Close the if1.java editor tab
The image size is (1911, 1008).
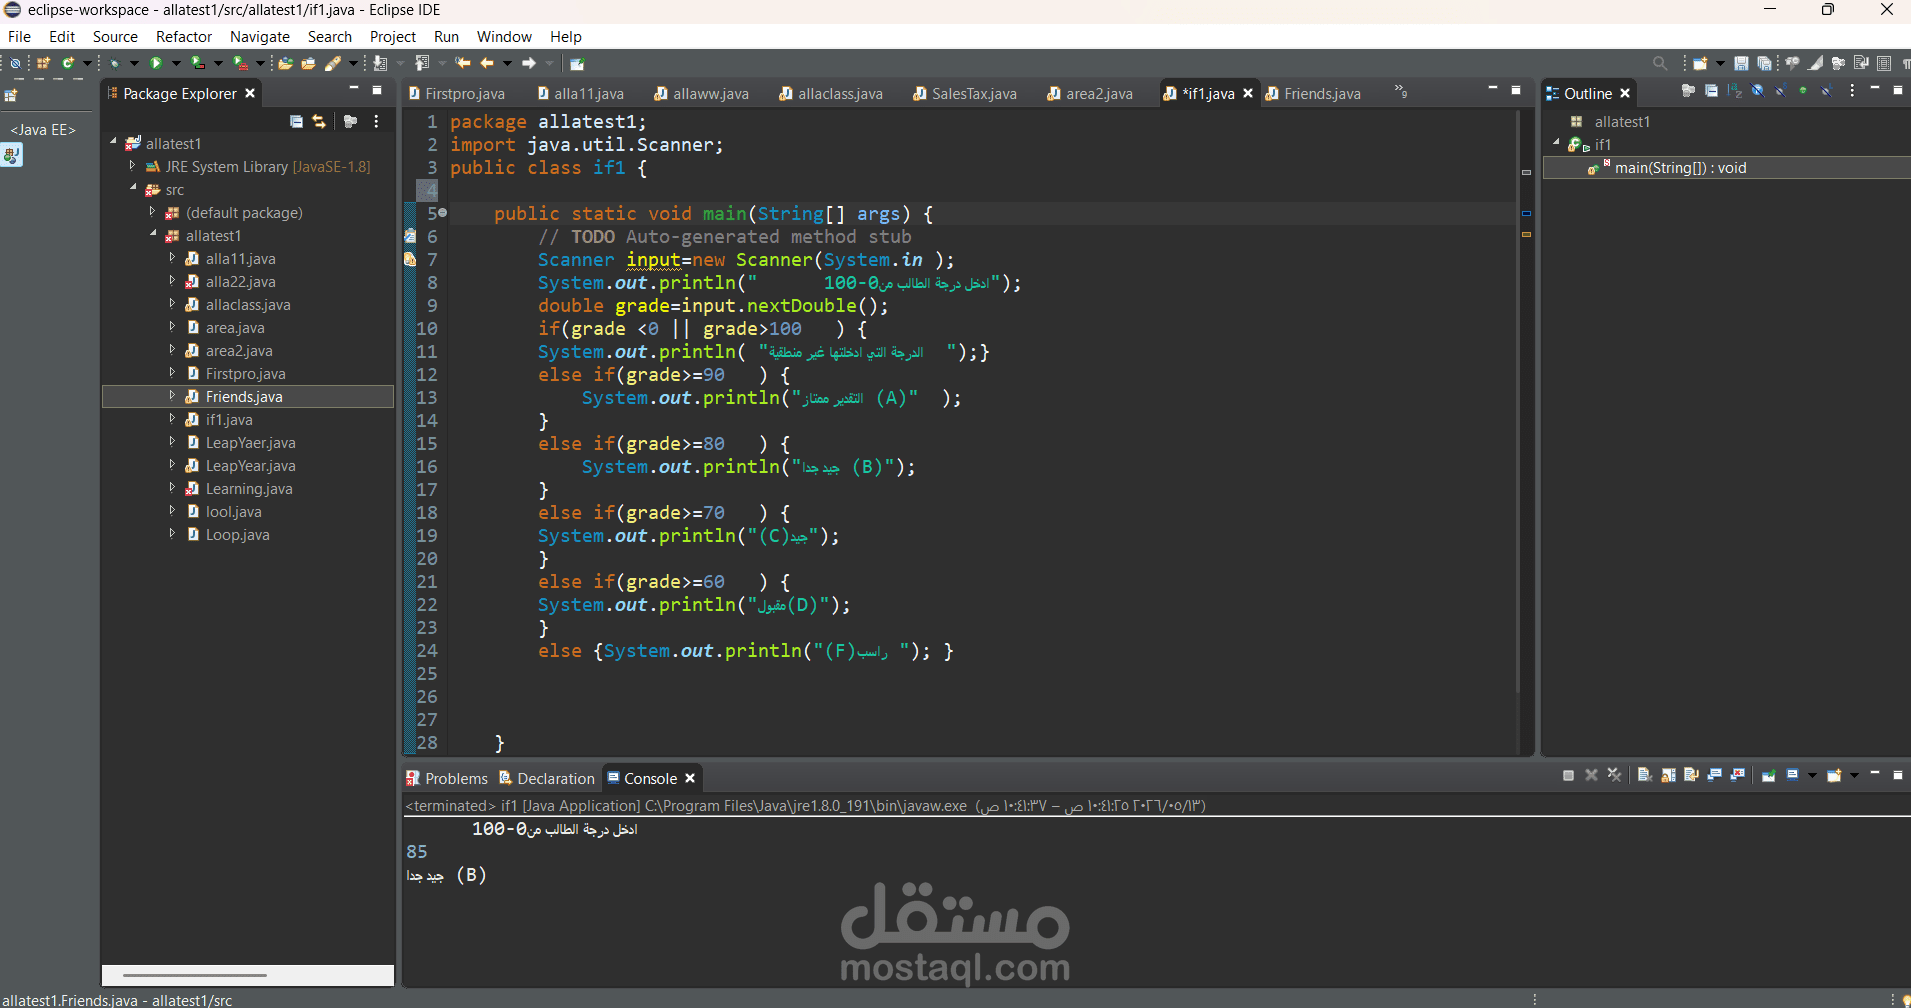[1248, 93]
